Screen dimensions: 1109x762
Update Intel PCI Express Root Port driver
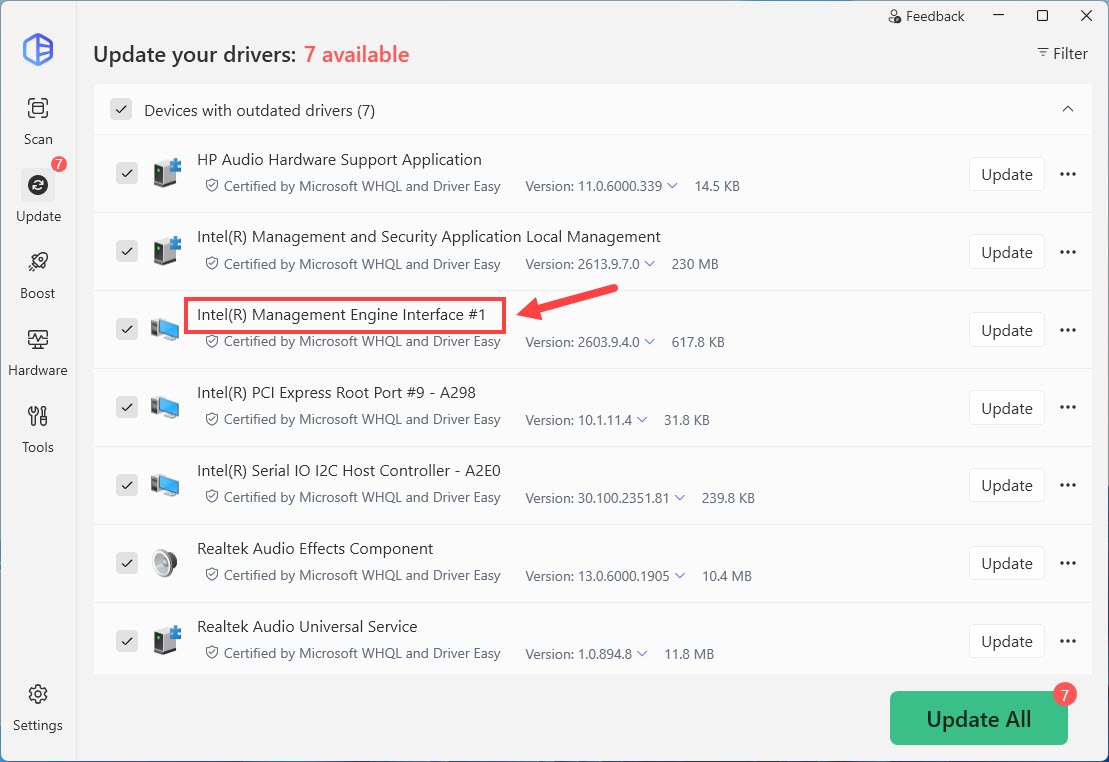click(1006, 408)
